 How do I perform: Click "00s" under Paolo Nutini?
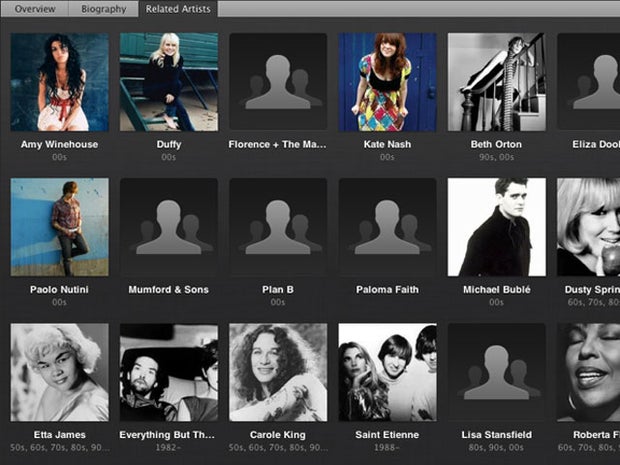point(59,302)
